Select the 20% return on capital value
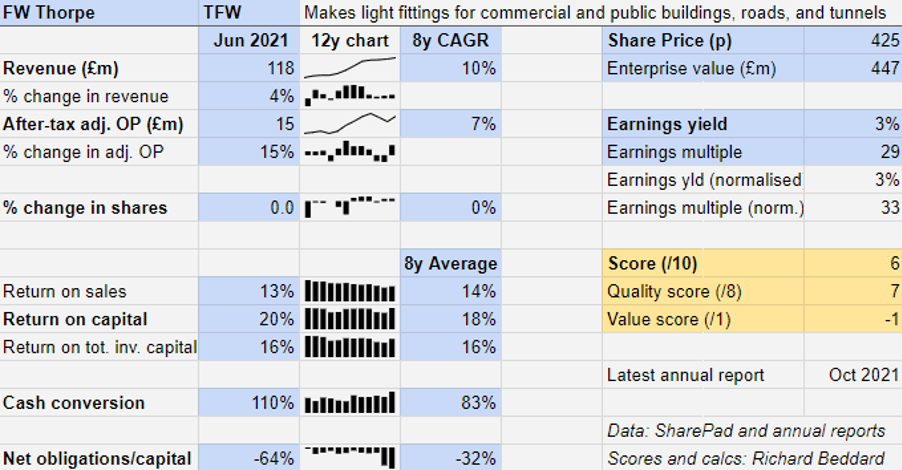The height and width of the screenshot is (470, 902). click(x=249, y=319)
